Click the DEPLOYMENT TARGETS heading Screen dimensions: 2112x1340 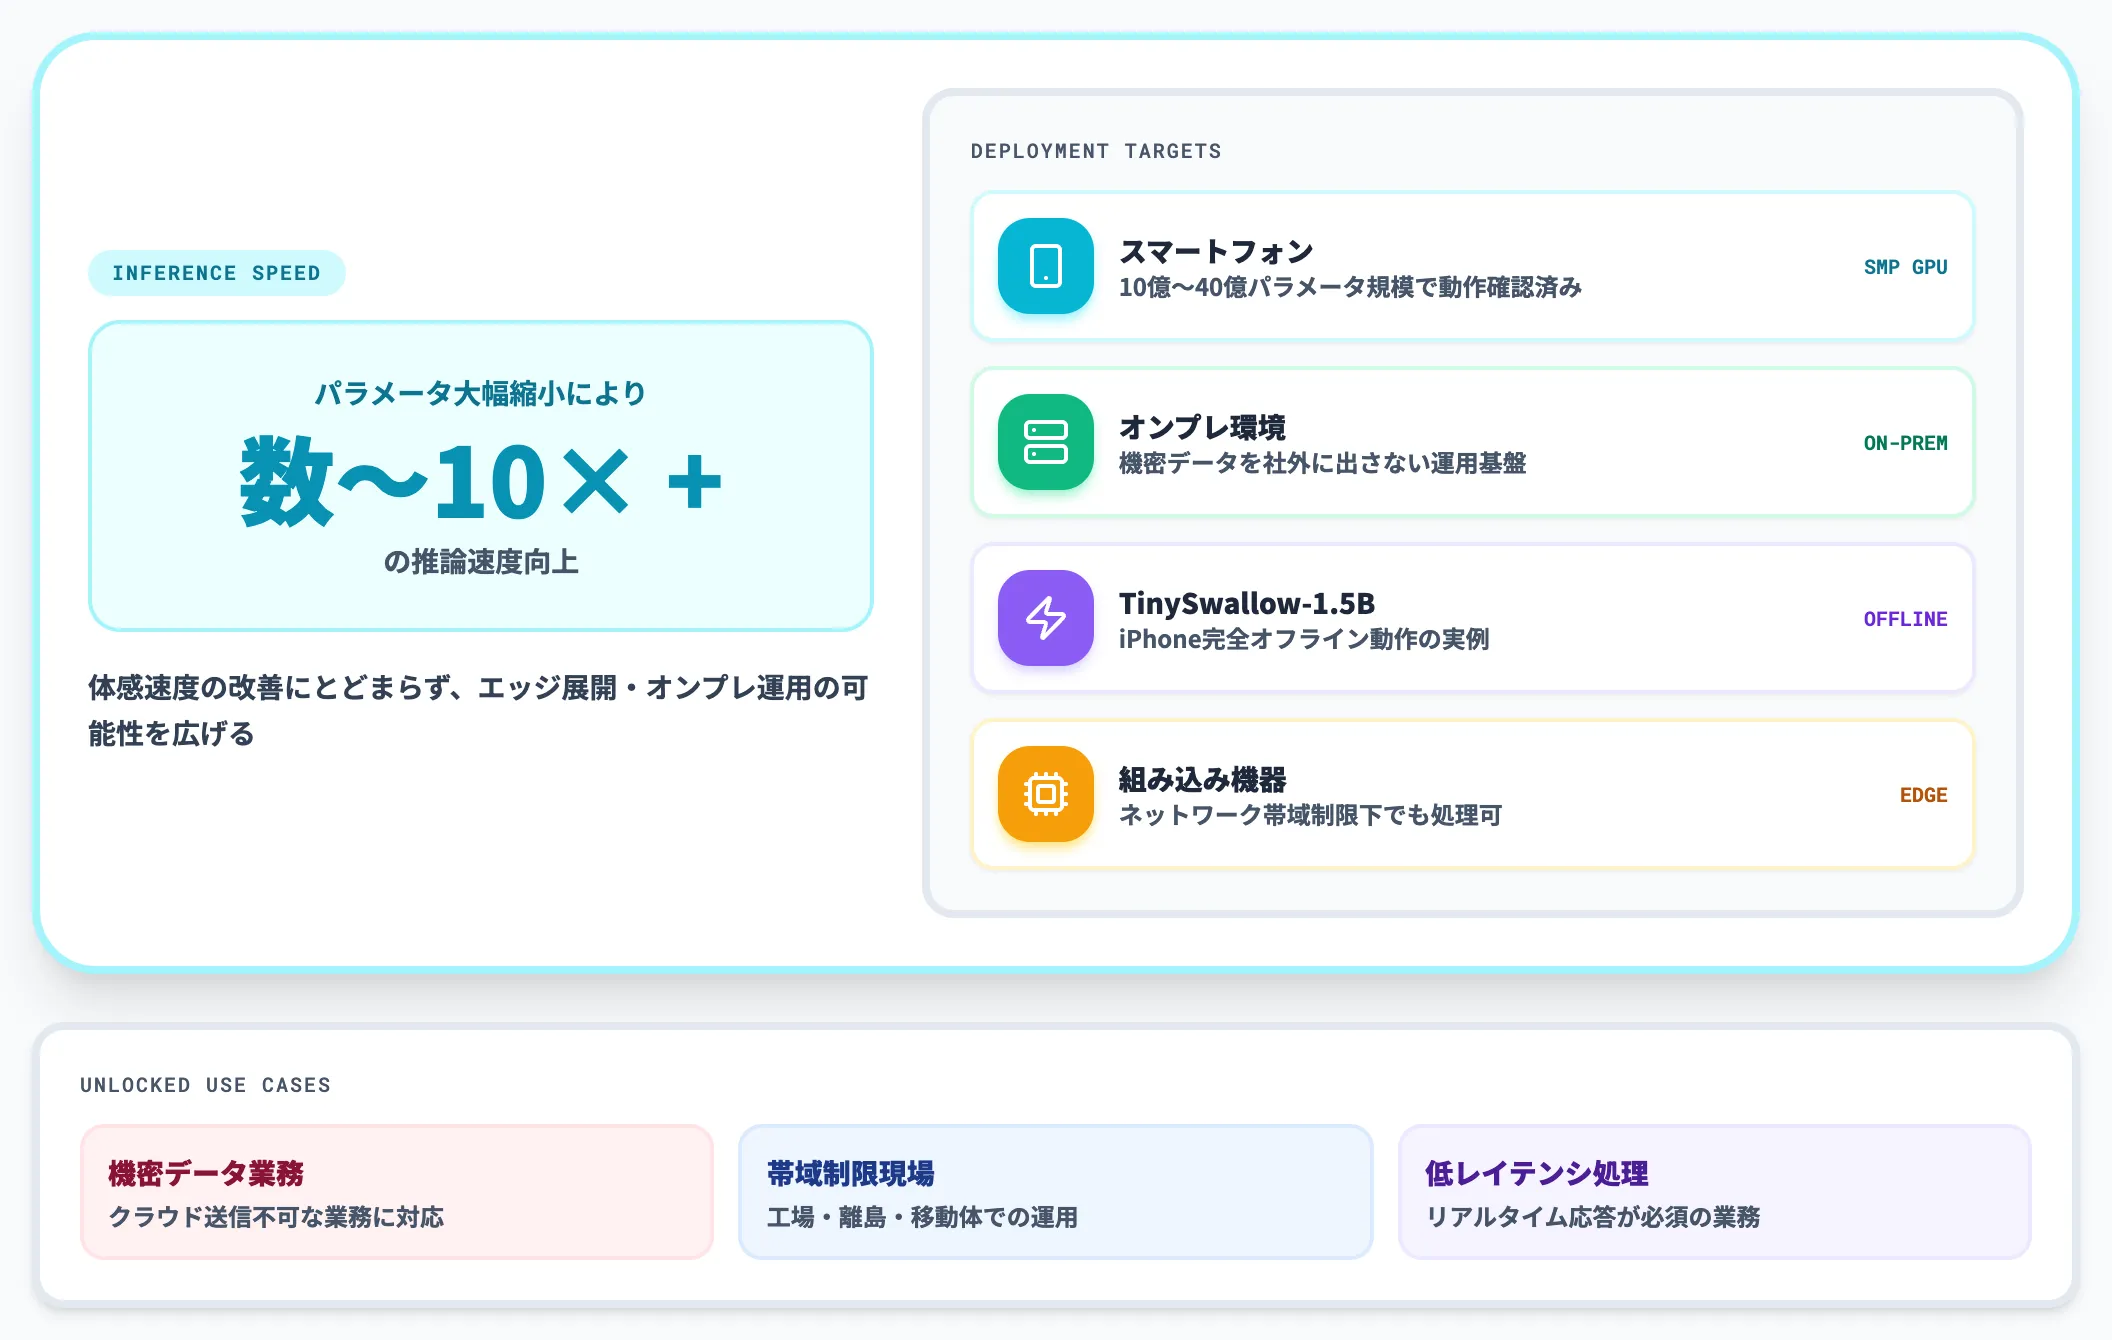click(x=1096, y=151)
